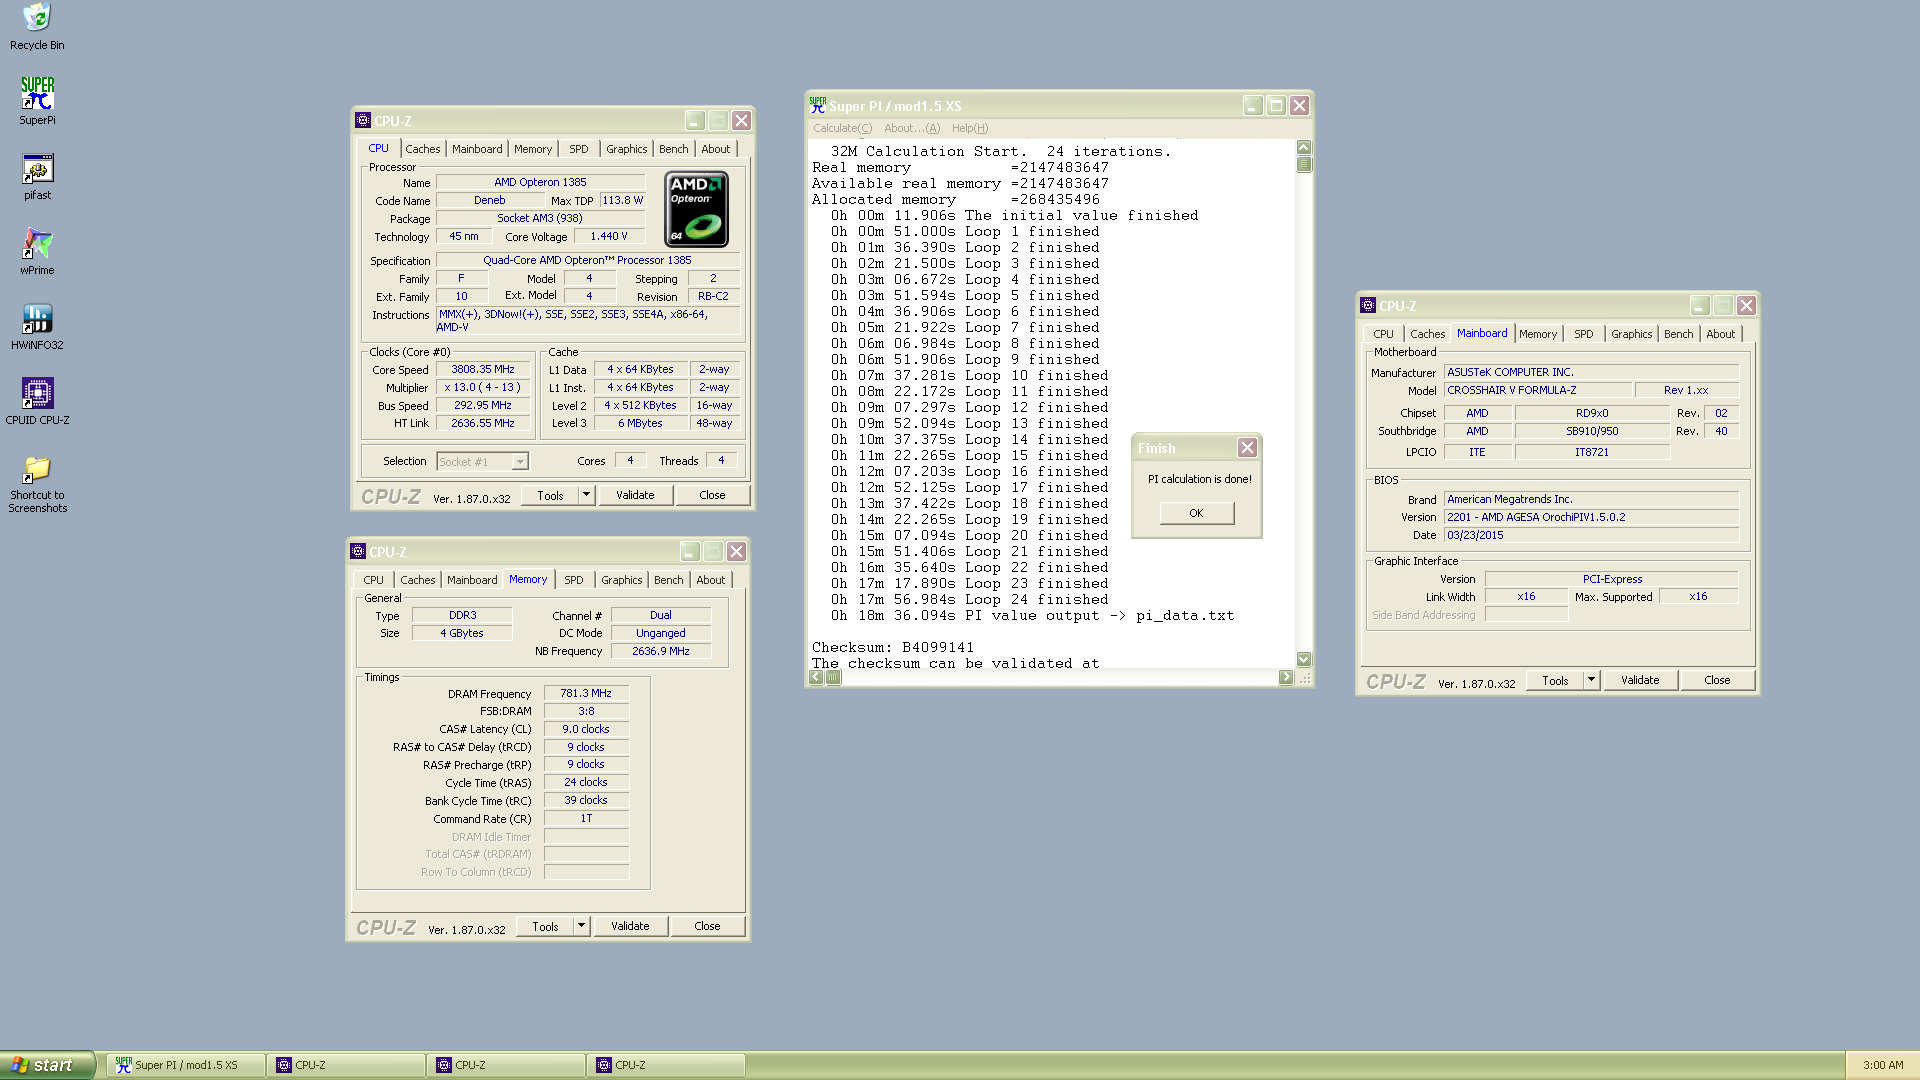This screenshot has height=1080, width=1920.
Task: Open the Shortcut to Screenshots folder
Action: pos(37,485)
